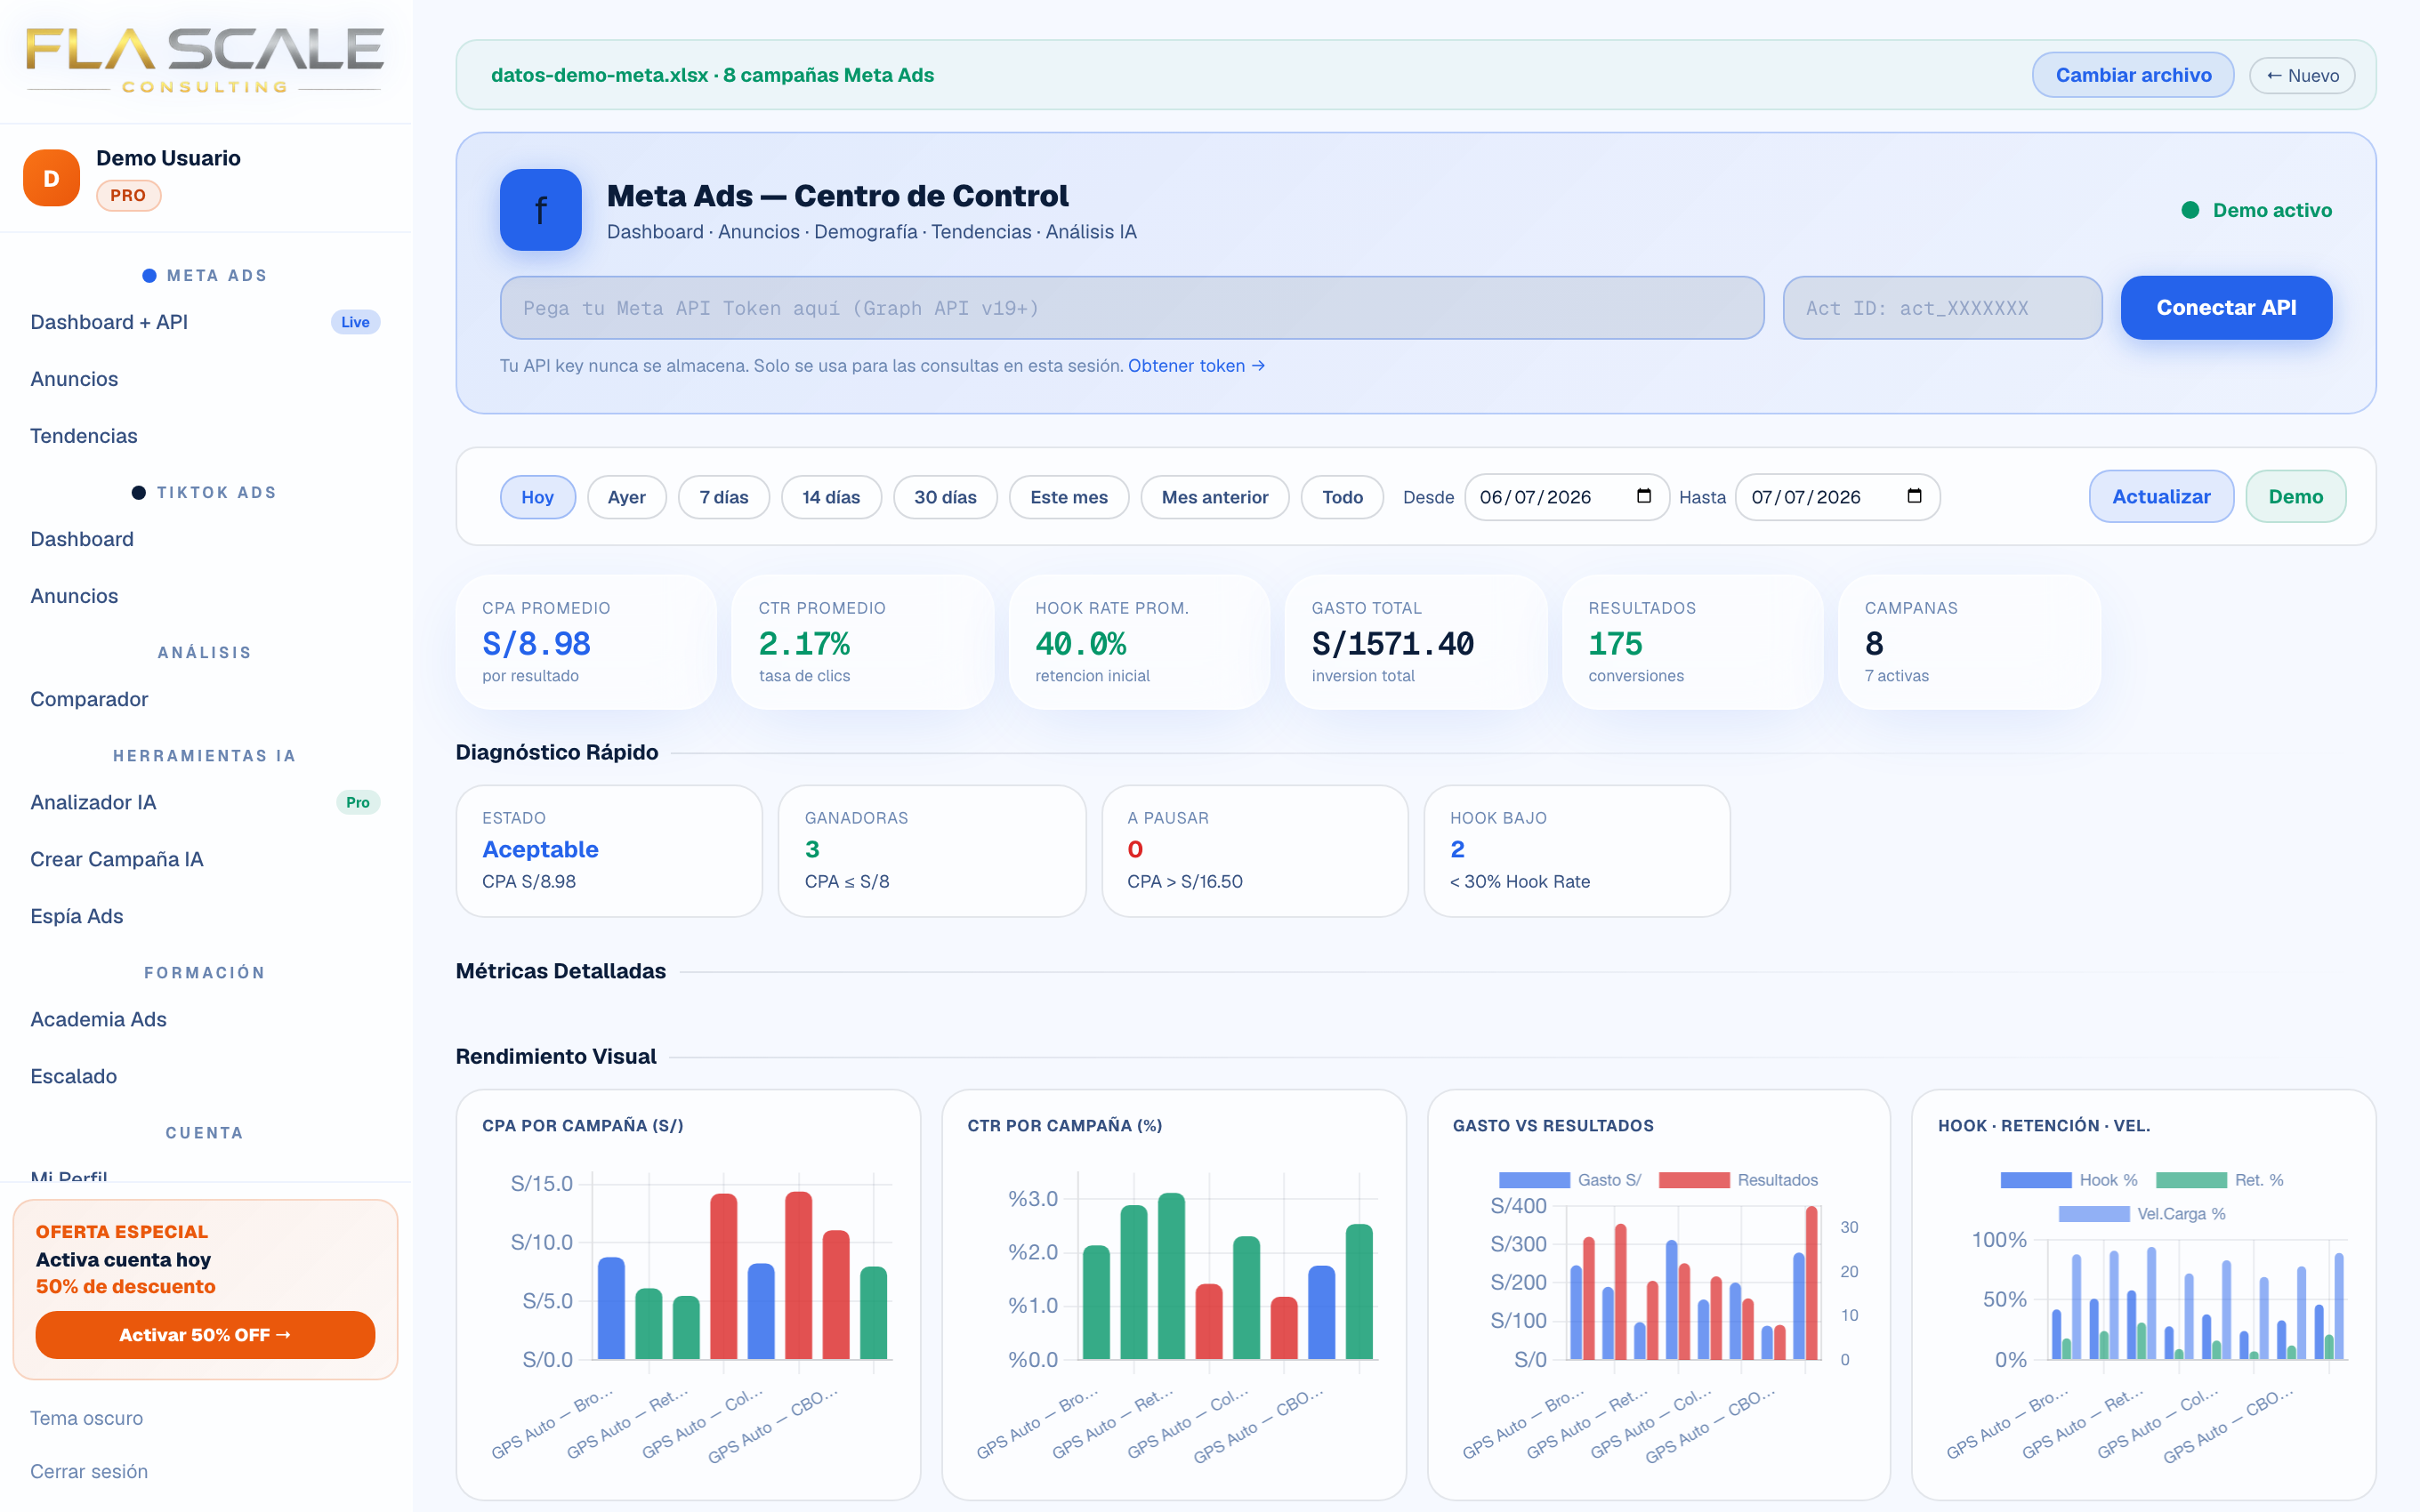The width and height of the screenshot is (2420, 1512).
Task: Select the Mes anterior date range
Action: [1215, 497]
